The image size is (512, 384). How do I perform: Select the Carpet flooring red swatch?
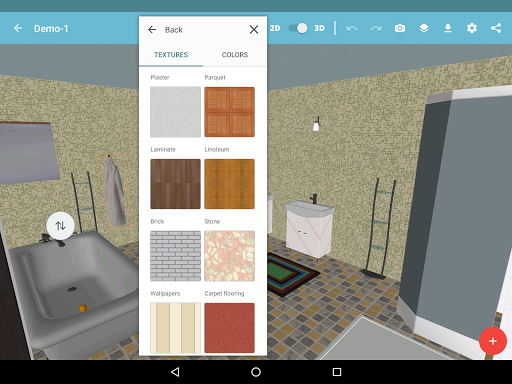pyautogui.click(x=229, y=328)
